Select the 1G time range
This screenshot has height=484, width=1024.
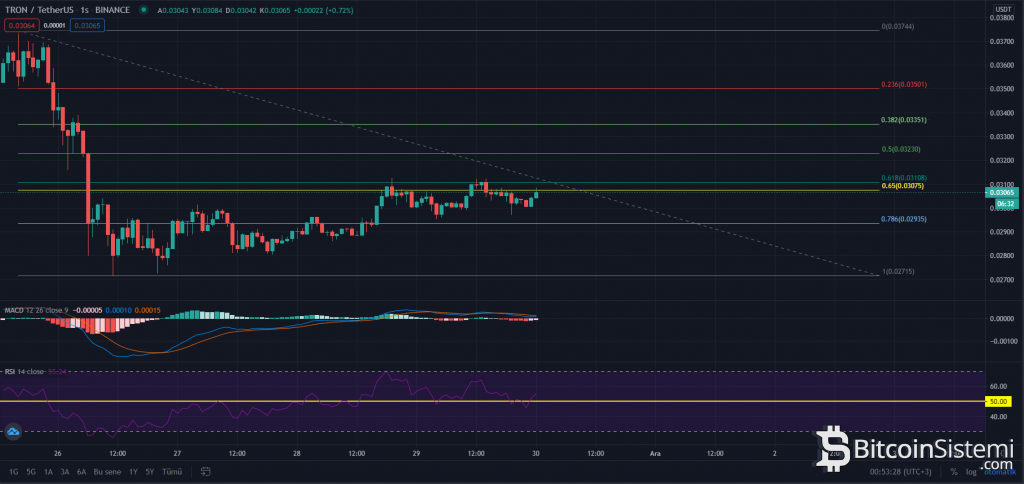[x=14, y=472]
